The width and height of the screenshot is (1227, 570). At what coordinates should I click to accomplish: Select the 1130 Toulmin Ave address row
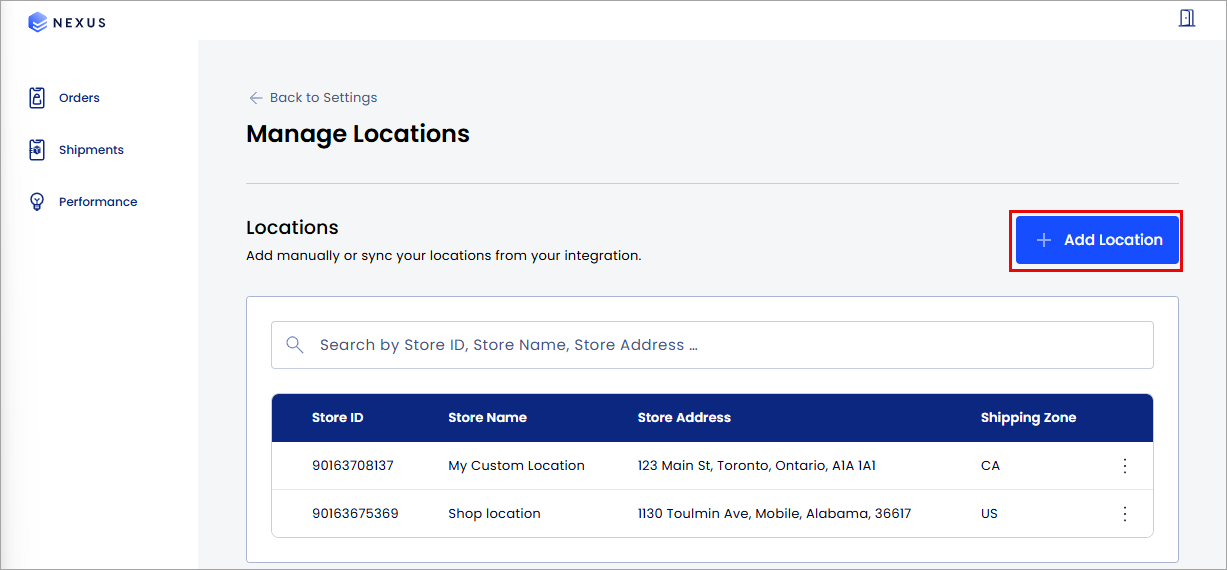pyautogui.click(x=712, y=514)
